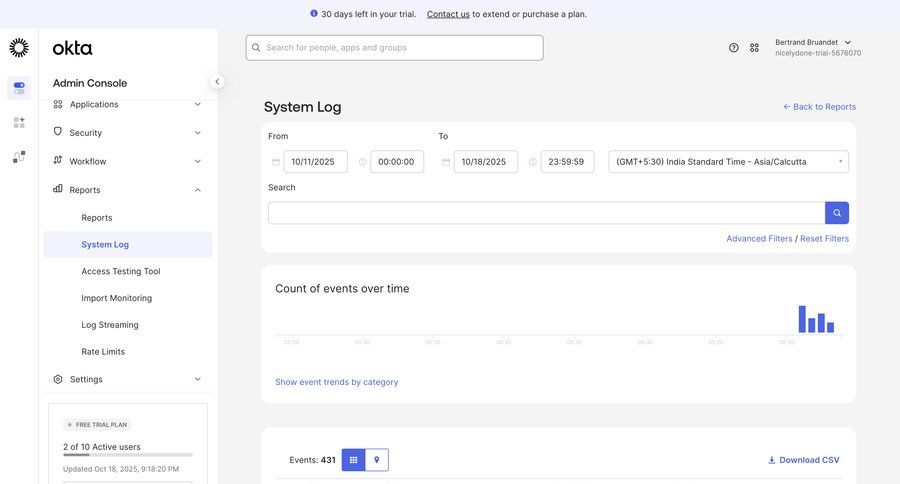Open Rate Limits page
This screenshot has height=484, width=900.
(103, 352)
